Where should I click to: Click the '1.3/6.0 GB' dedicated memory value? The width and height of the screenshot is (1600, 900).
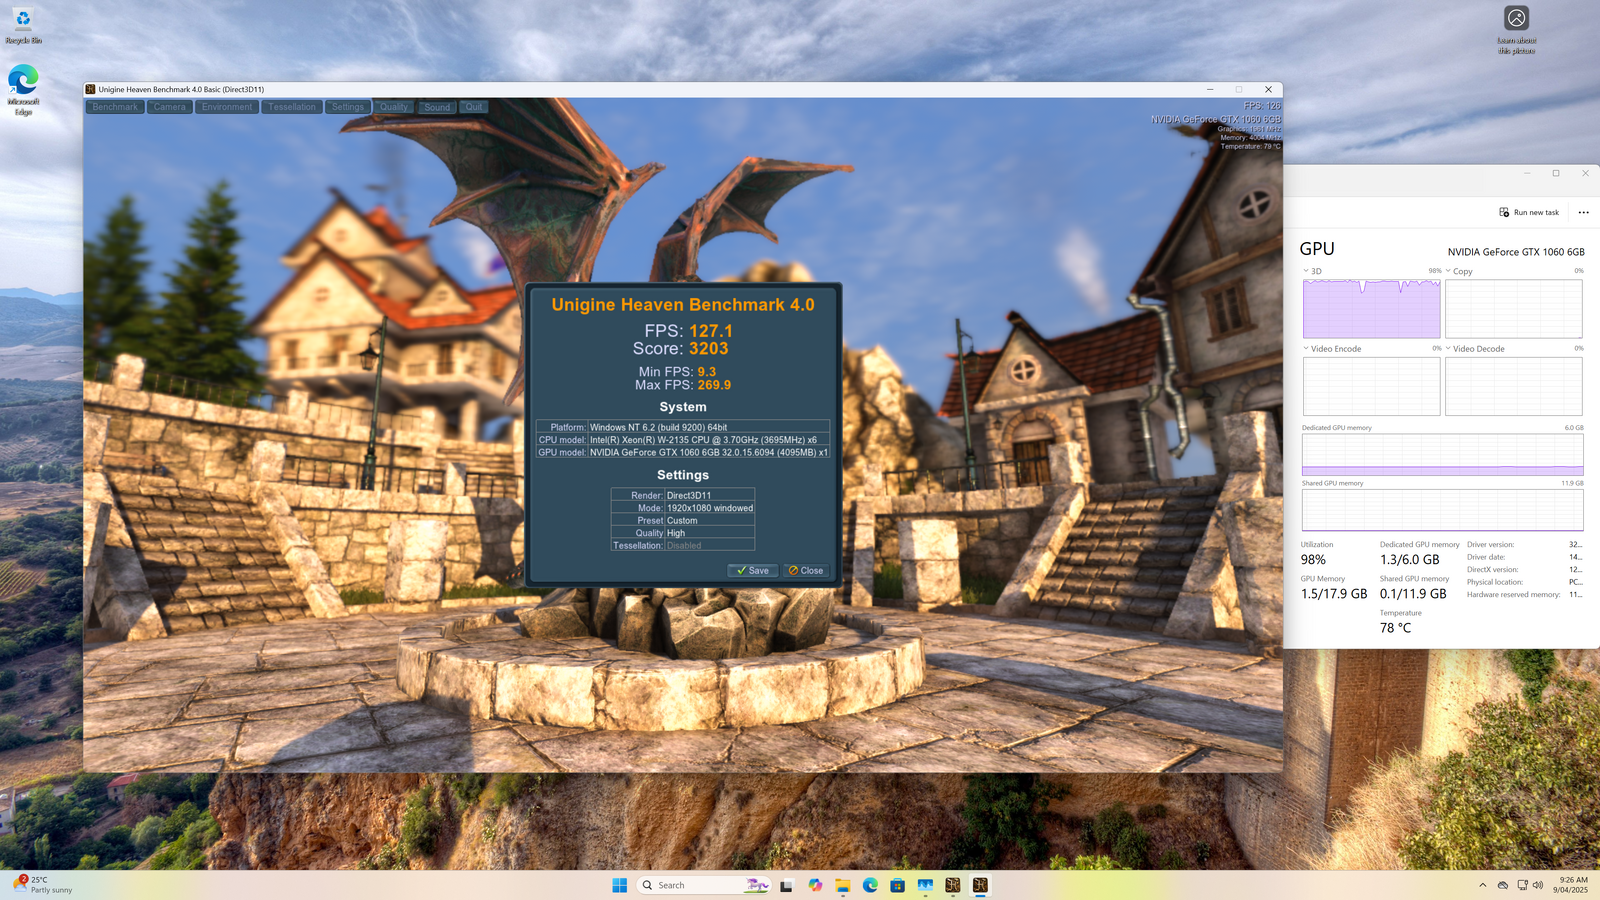[x=1410, y=560]
